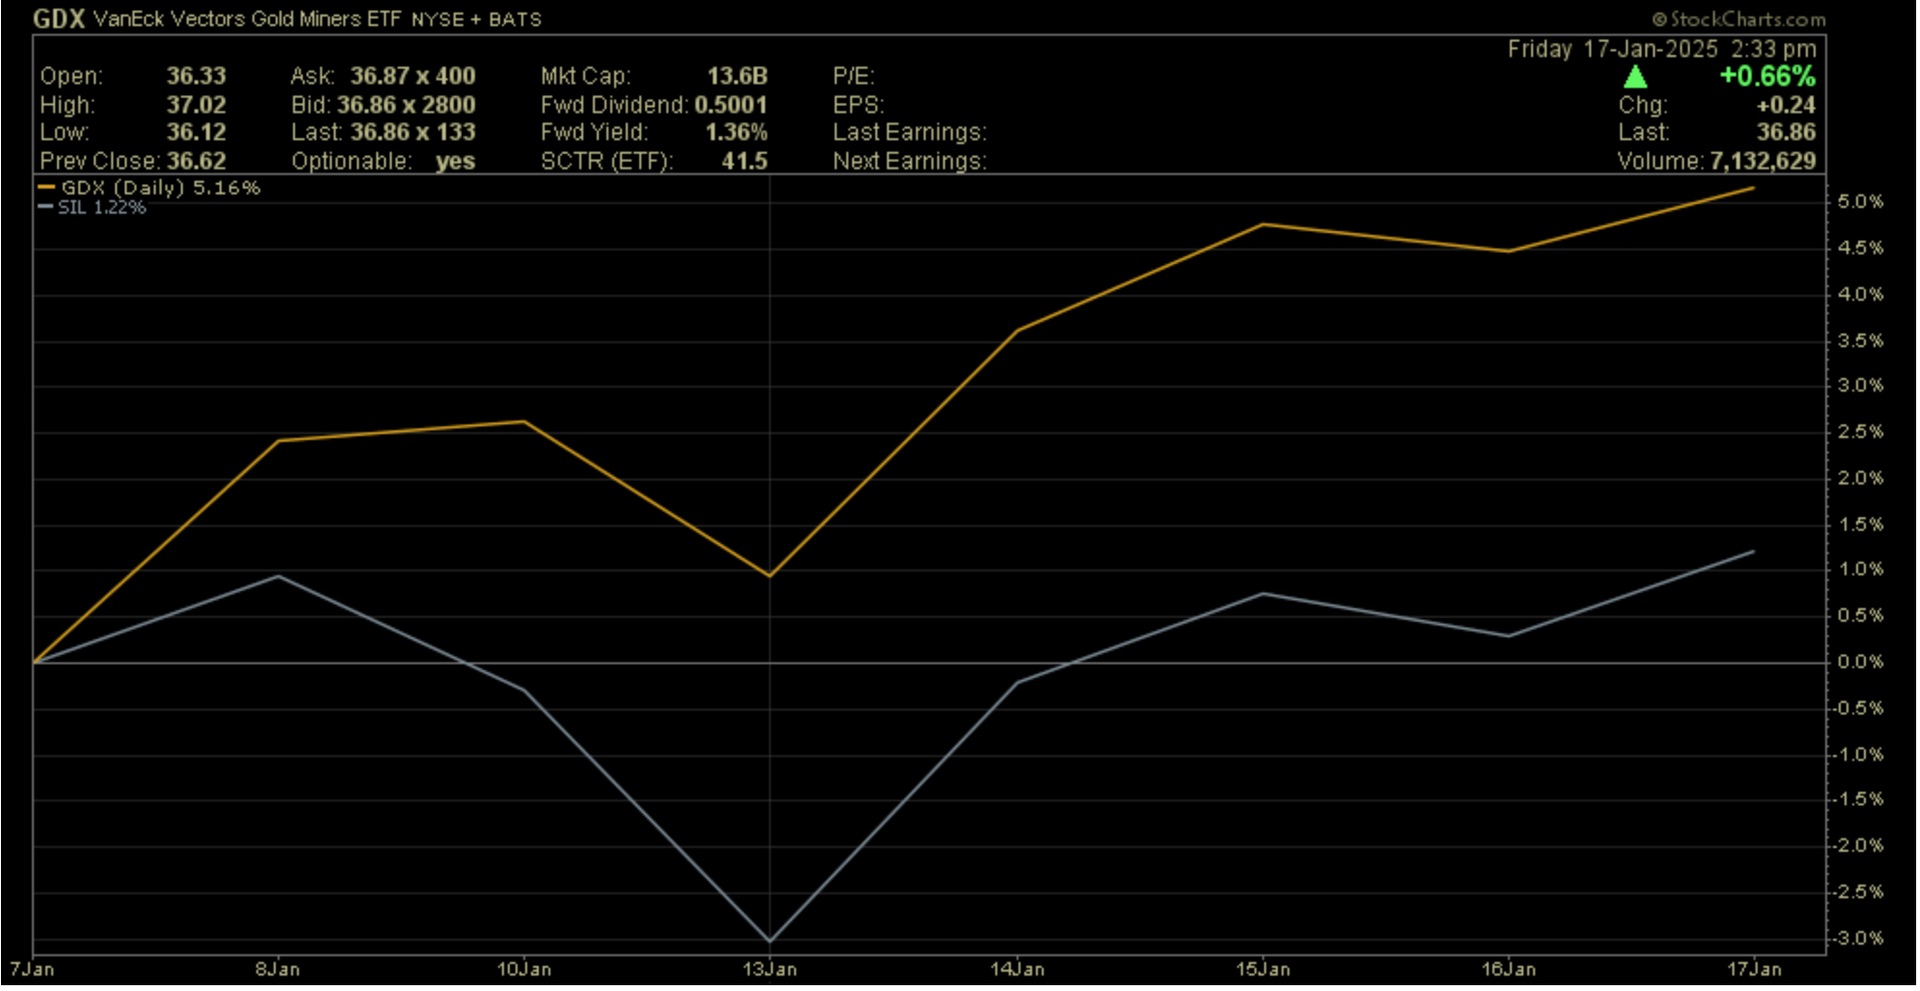The image size is (1920, 991).
Task: Click the gray SIL legend line marker
Action: click(45, 207)
